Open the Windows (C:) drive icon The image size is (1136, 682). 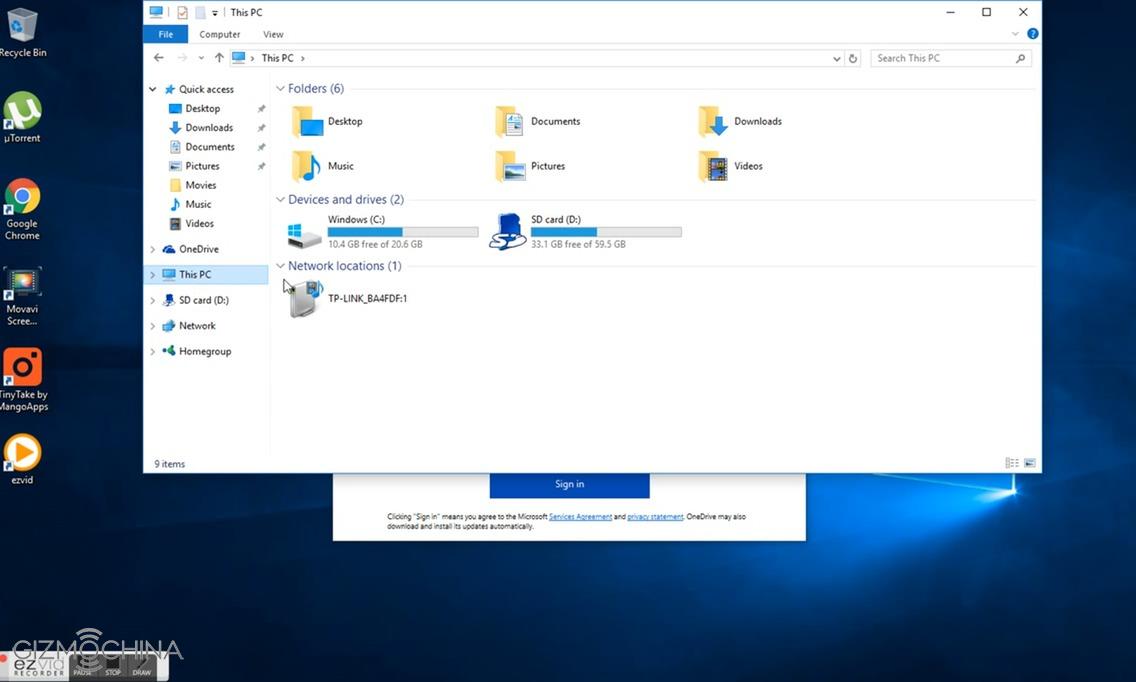(304, 233)
